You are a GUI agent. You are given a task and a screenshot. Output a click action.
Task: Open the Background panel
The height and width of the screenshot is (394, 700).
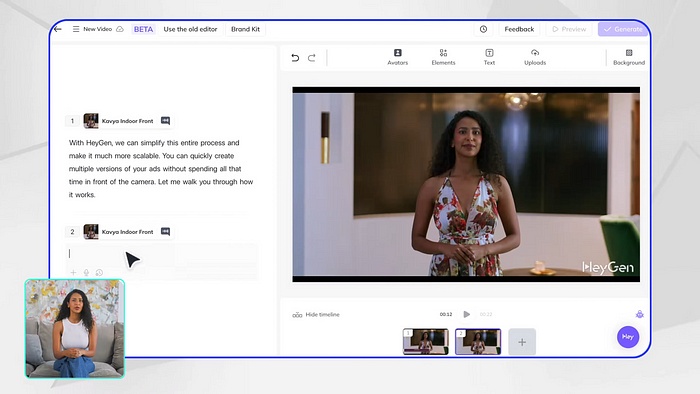629,57
